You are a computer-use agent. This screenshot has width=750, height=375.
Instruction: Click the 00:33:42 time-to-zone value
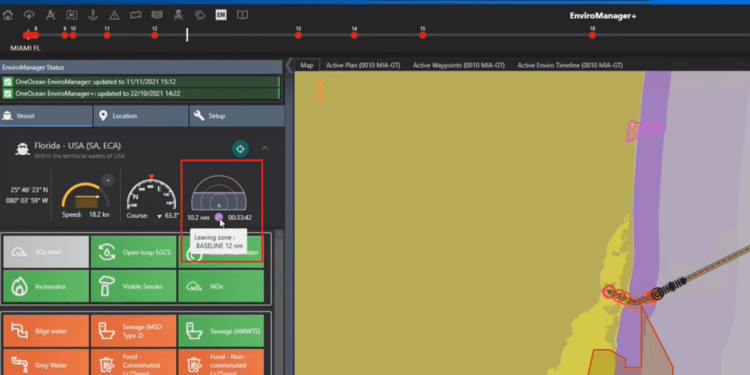(x=240, y=217)
